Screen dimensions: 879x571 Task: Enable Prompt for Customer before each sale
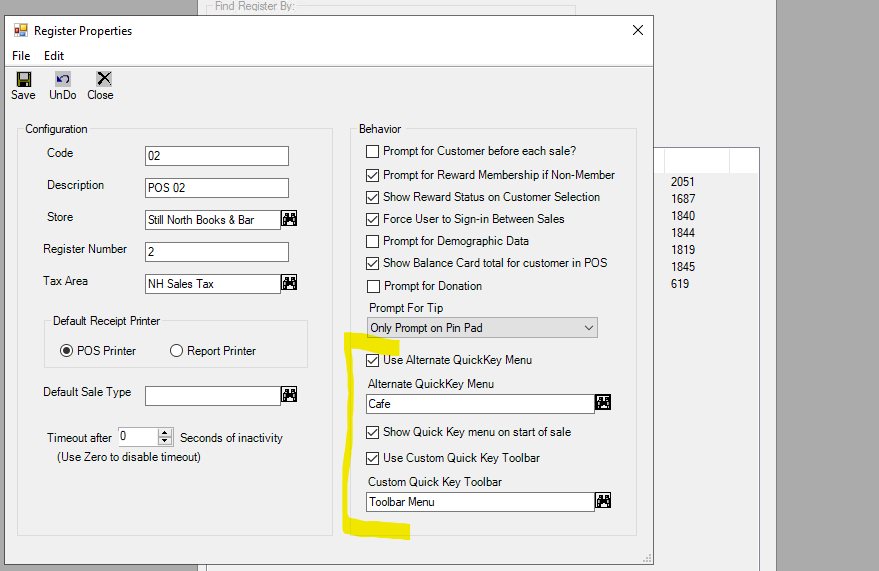click(x=372, y=151)
